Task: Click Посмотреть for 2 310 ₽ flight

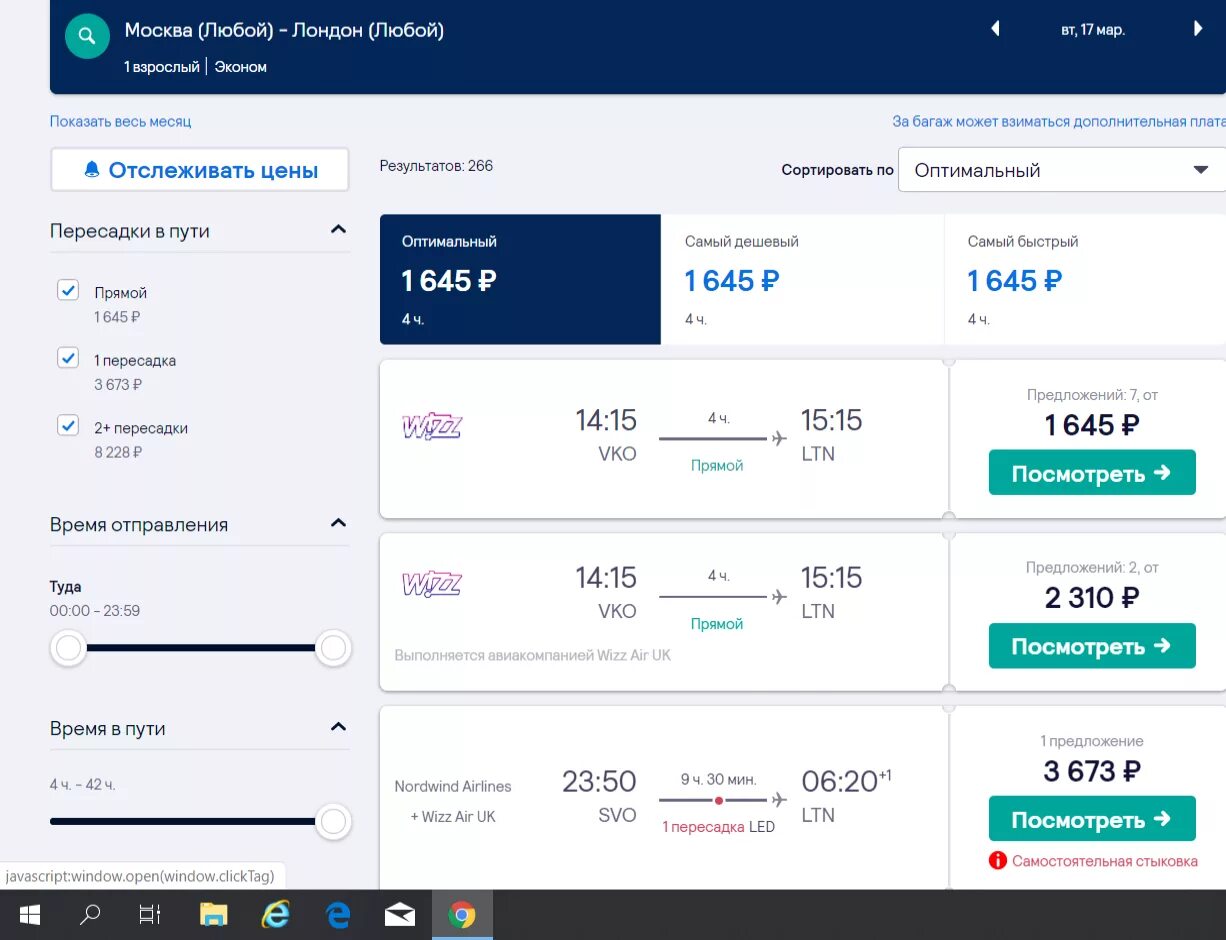Action: 1092,646
